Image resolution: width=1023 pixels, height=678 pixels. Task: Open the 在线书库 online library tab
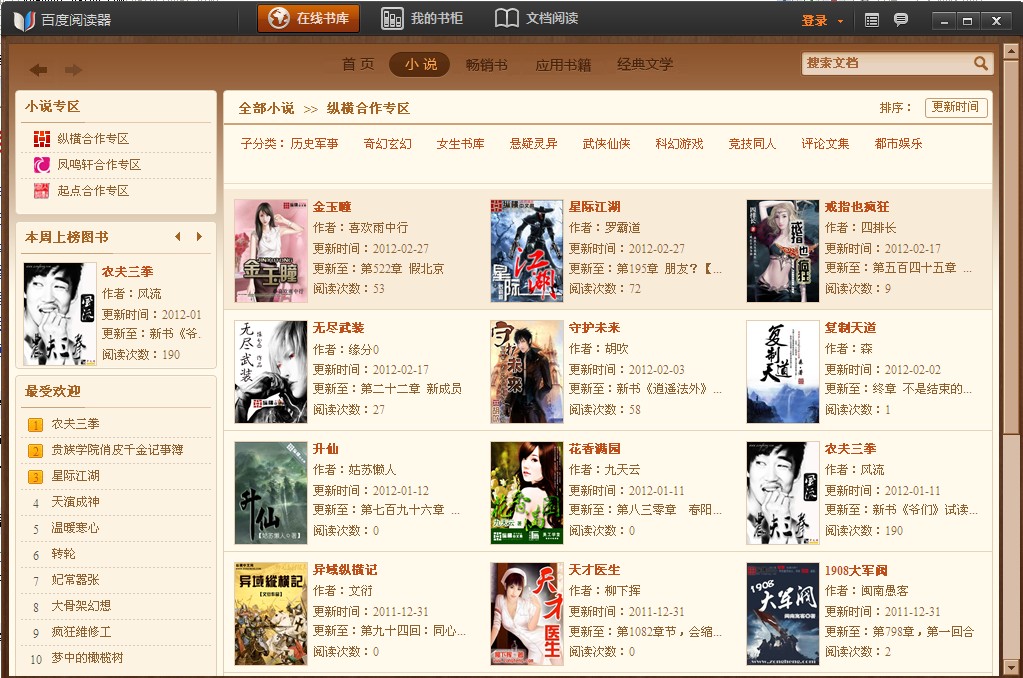tap(309, 18)
